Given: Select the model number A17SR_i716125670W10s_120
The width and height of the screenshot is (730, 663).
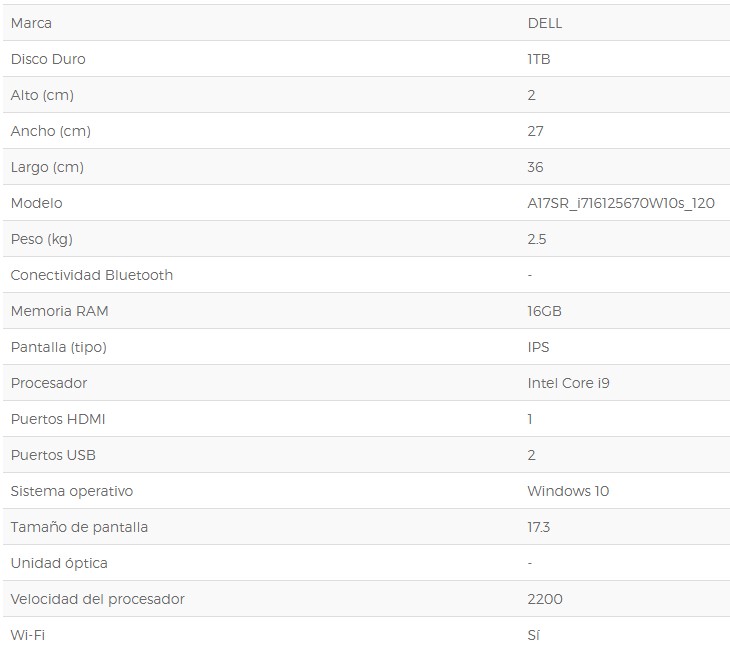Looking at the screenshot, I should click(621, 203).
